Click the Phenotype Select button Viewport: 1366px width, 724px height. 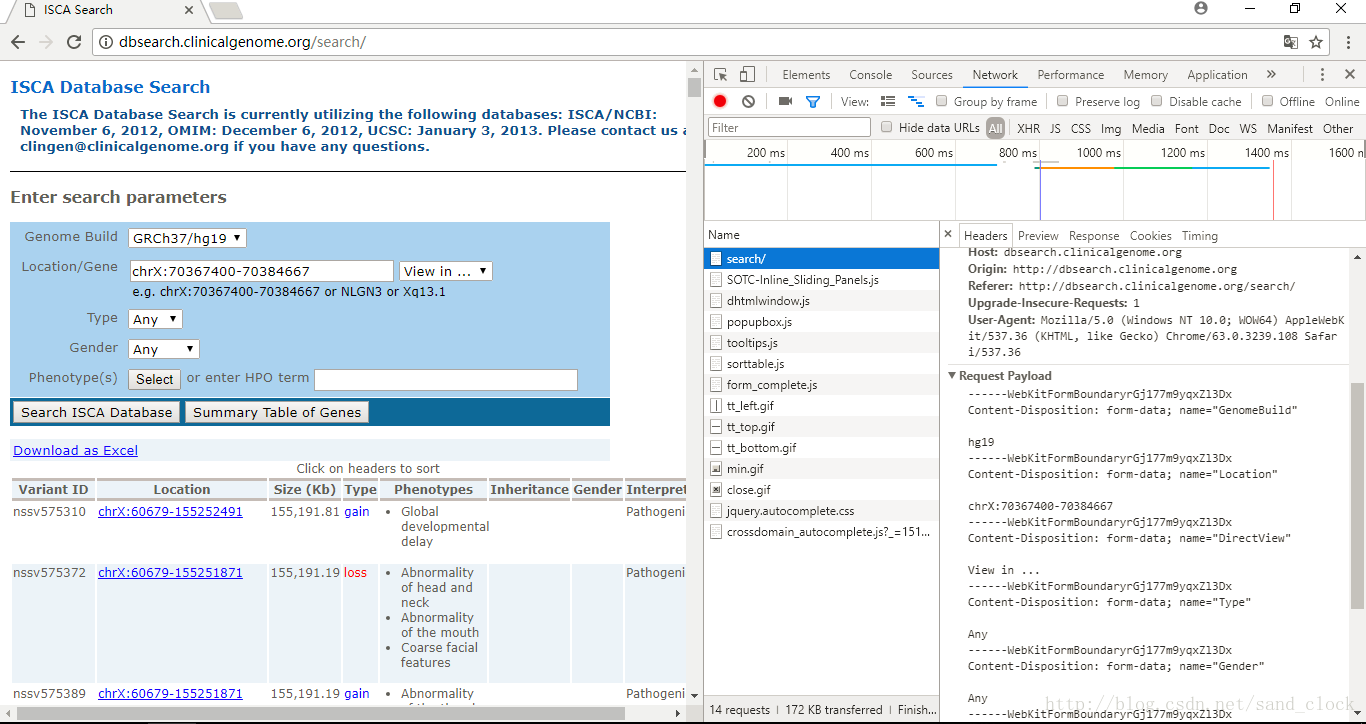(155, 379)
